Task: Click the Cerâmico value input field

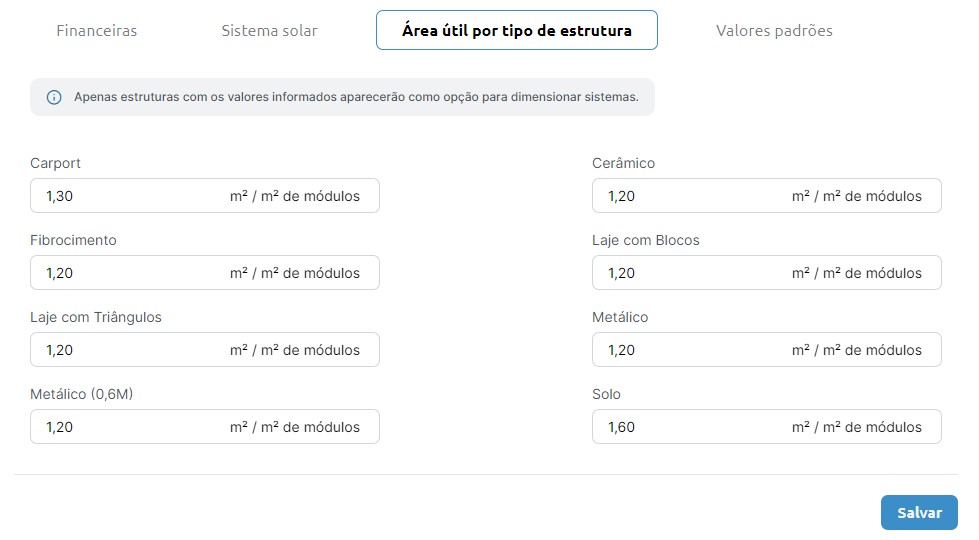Action: click(767, 196)
